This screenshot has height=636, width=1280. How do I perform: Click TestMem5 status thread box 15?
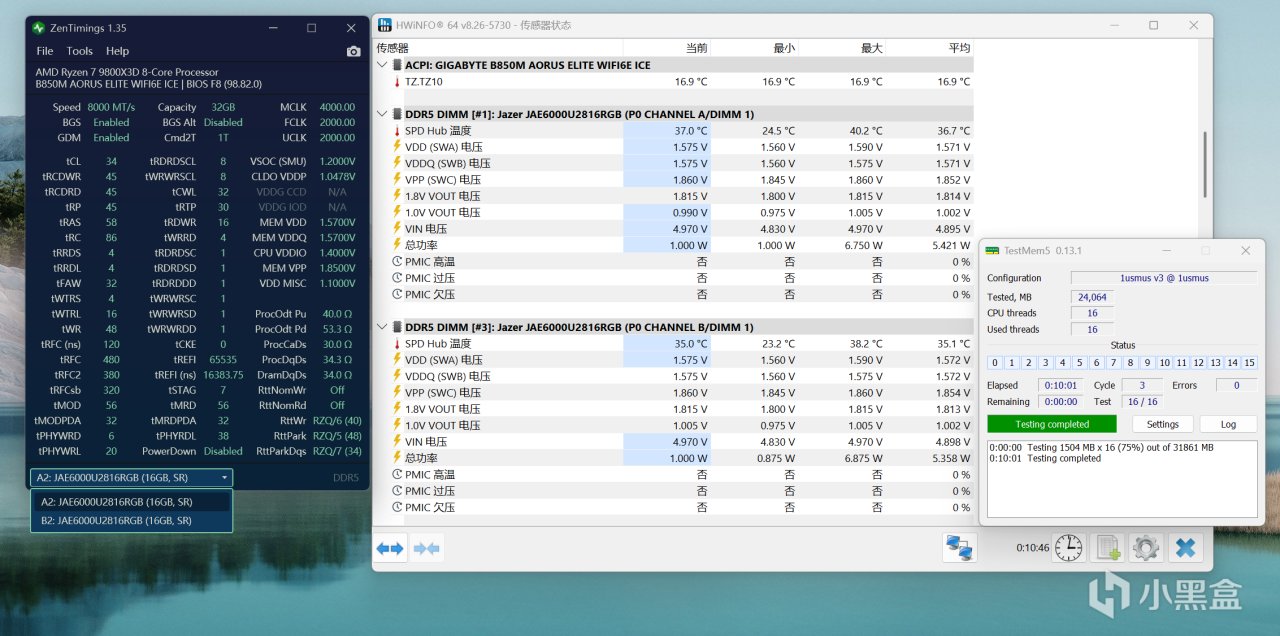1248,363
